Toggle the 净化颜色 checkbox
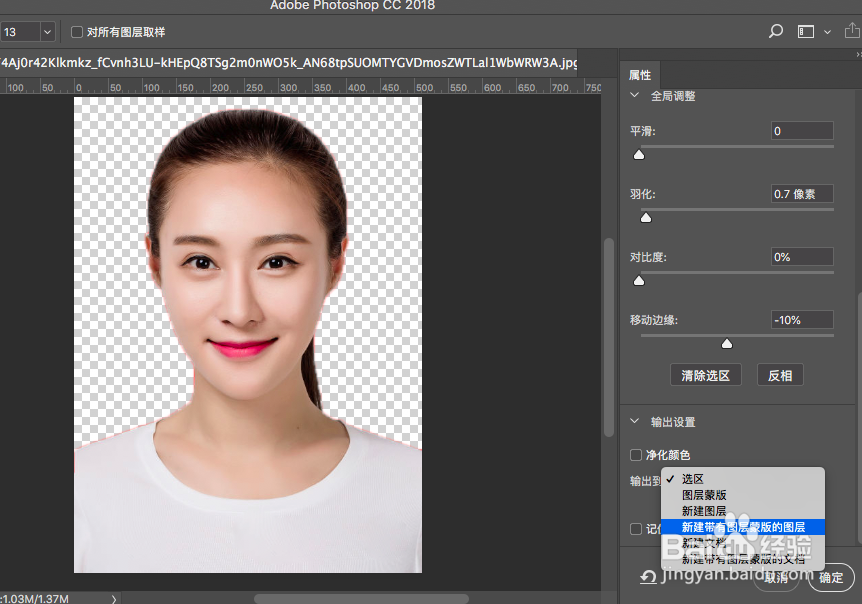The image size is (862, 604). pyautogui.click(x=636, y=455)
